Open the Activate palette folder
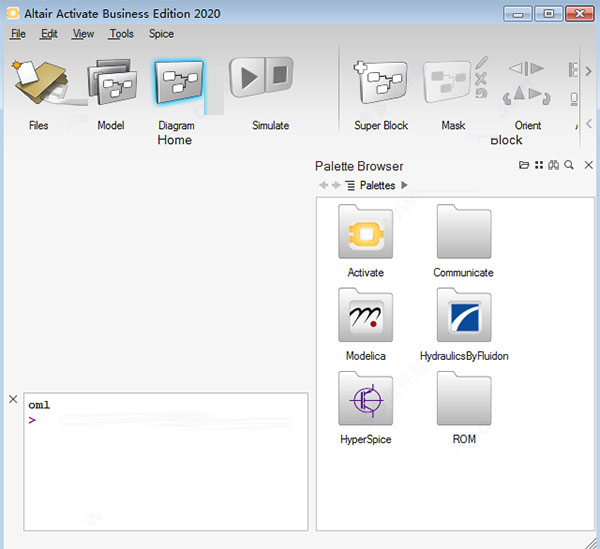This screenshot has height=549, width=600. coord(365,233)
